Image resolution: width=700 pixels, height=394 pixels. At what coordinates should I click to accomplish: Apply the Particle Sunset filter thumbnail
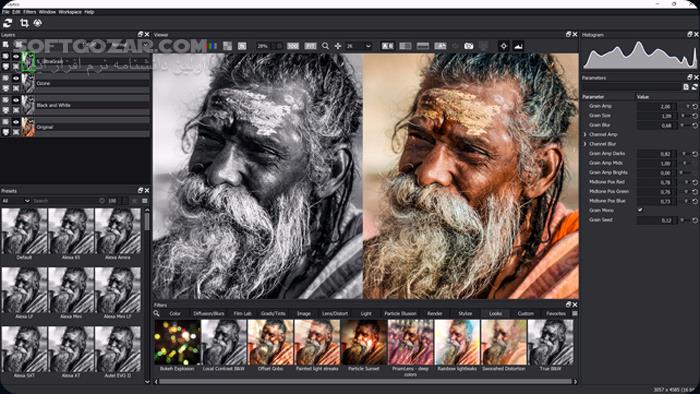click(x=364, y=342)
